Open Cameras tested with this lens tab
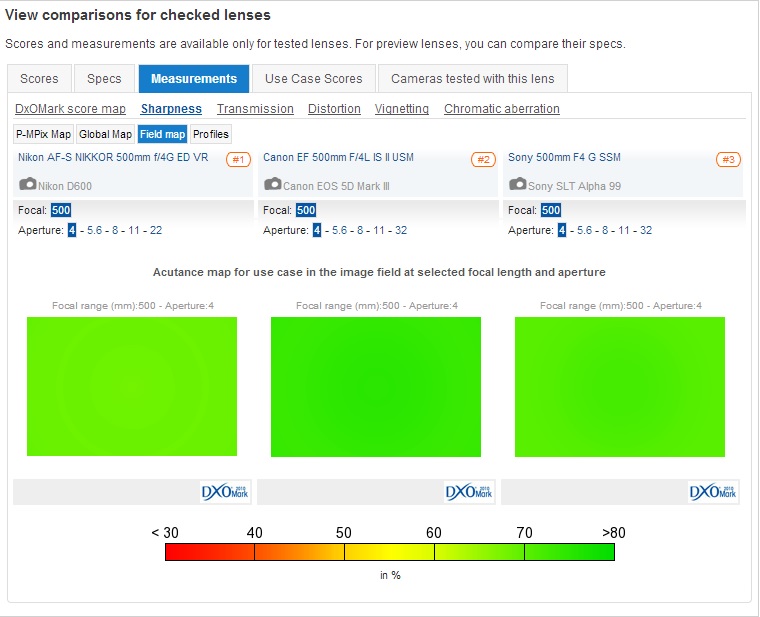This screenshot has height=617, width=760. click(x=473, y=79)
